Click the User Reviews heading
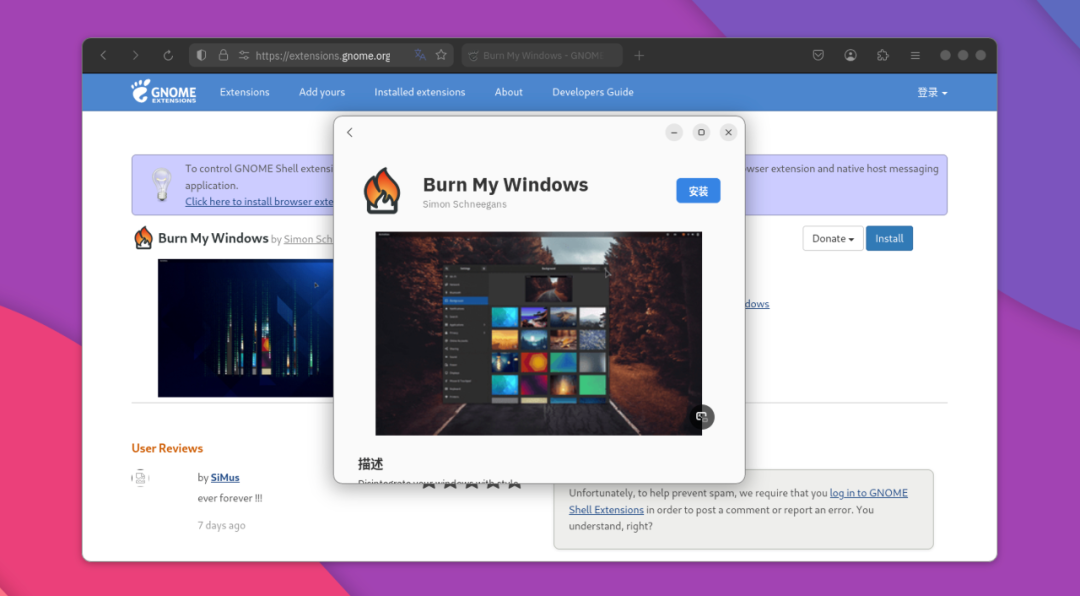This screenshot has width=1080, height=596. (x=167, y=448)
